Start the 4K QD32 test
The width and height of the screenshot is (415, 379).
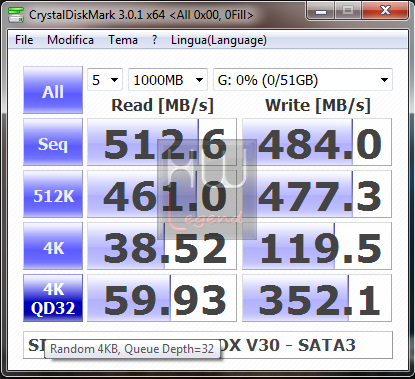click(53, 298)
